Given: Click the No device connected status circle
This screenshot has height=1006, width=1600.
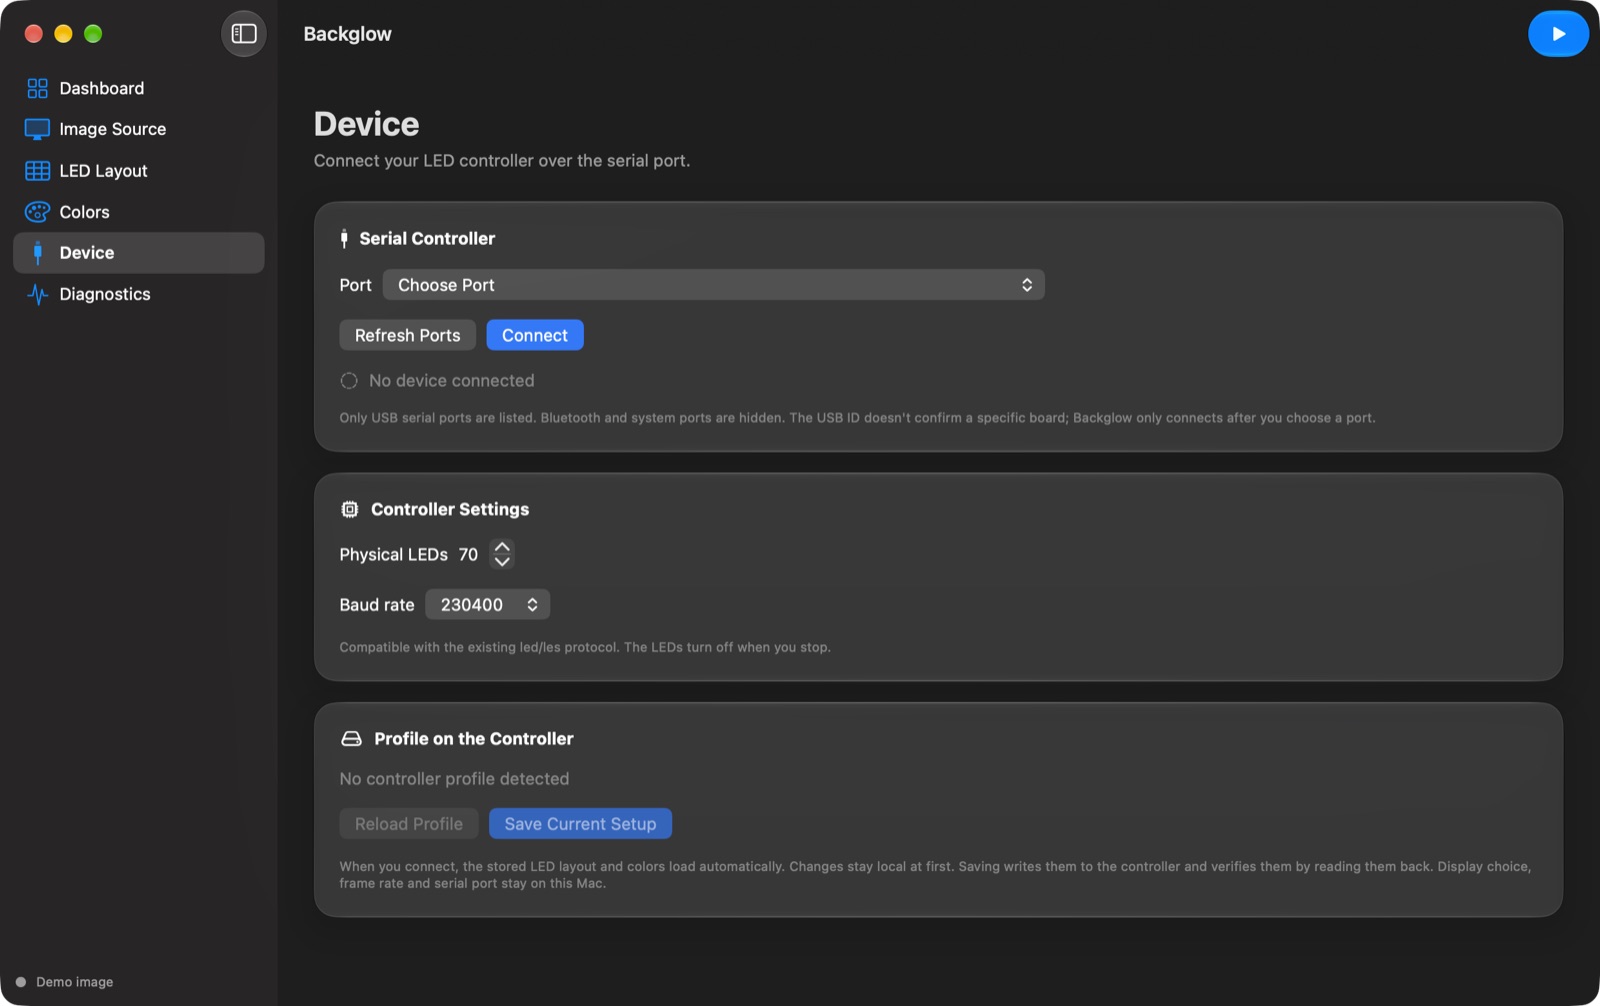Looking at the screenshot, I should click(349, 381).
